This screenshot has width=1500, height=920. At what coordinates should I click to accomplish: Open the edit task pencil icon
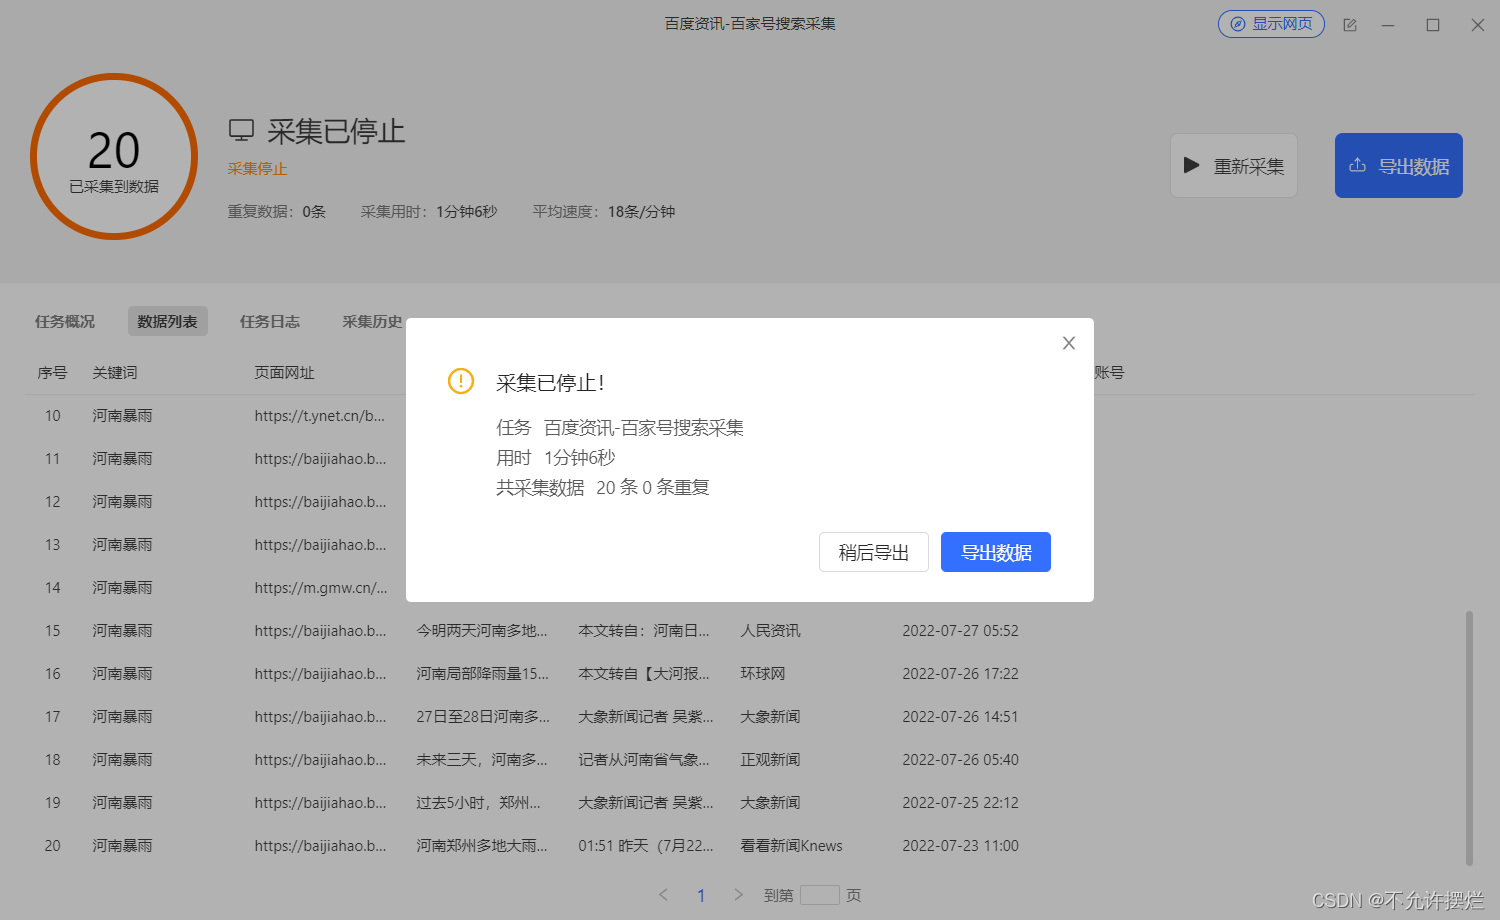[x=1350, y=25]
